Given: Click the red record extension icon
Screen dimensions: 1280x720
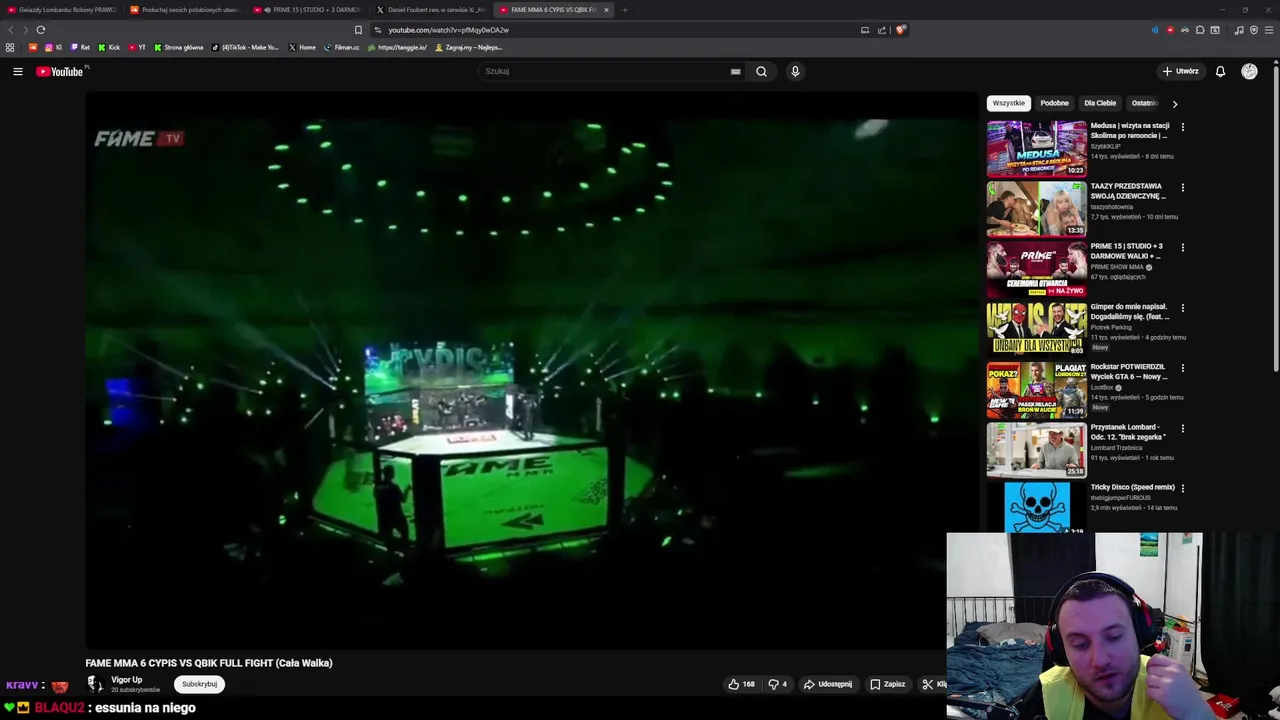Looking at the screenshot, I should coord(1170,30).
